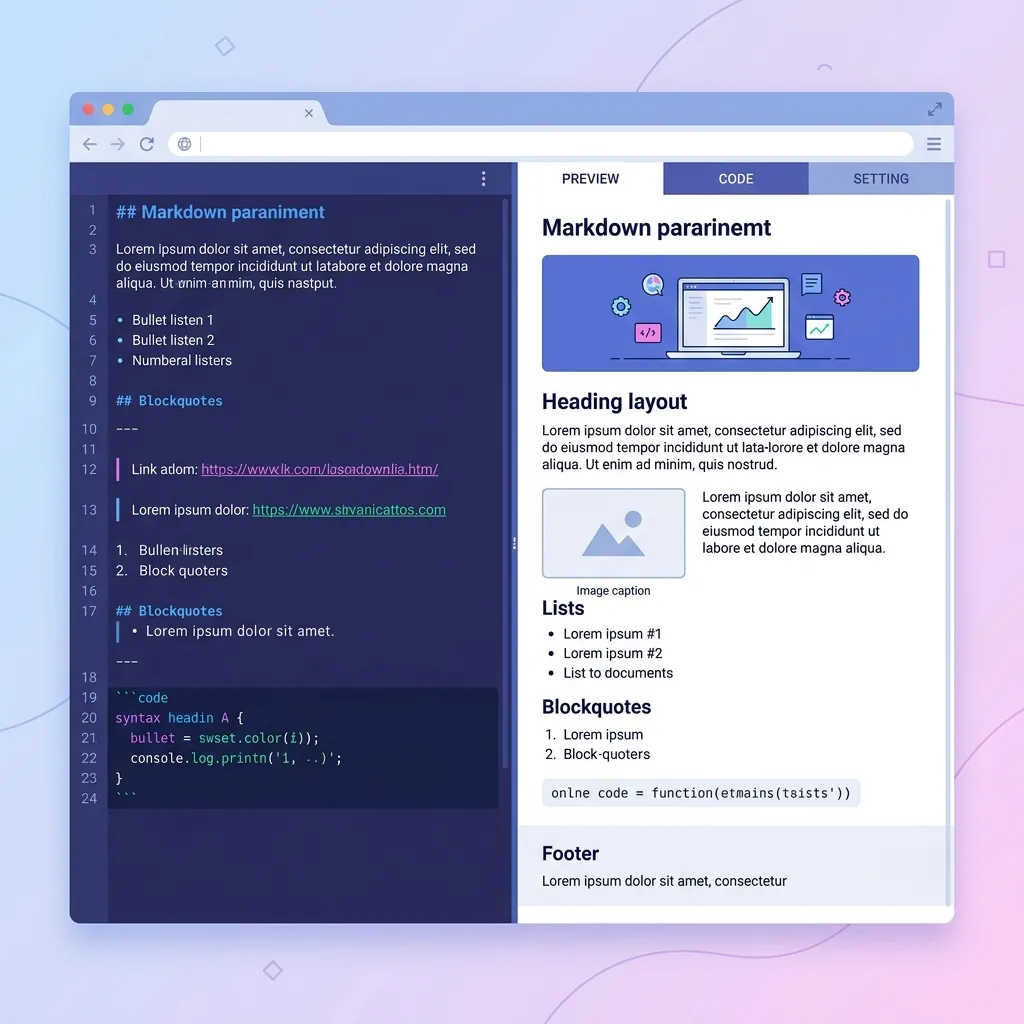Open the SETTING tab
This screenshot has height=1024, width=1024.
[881, 179]
